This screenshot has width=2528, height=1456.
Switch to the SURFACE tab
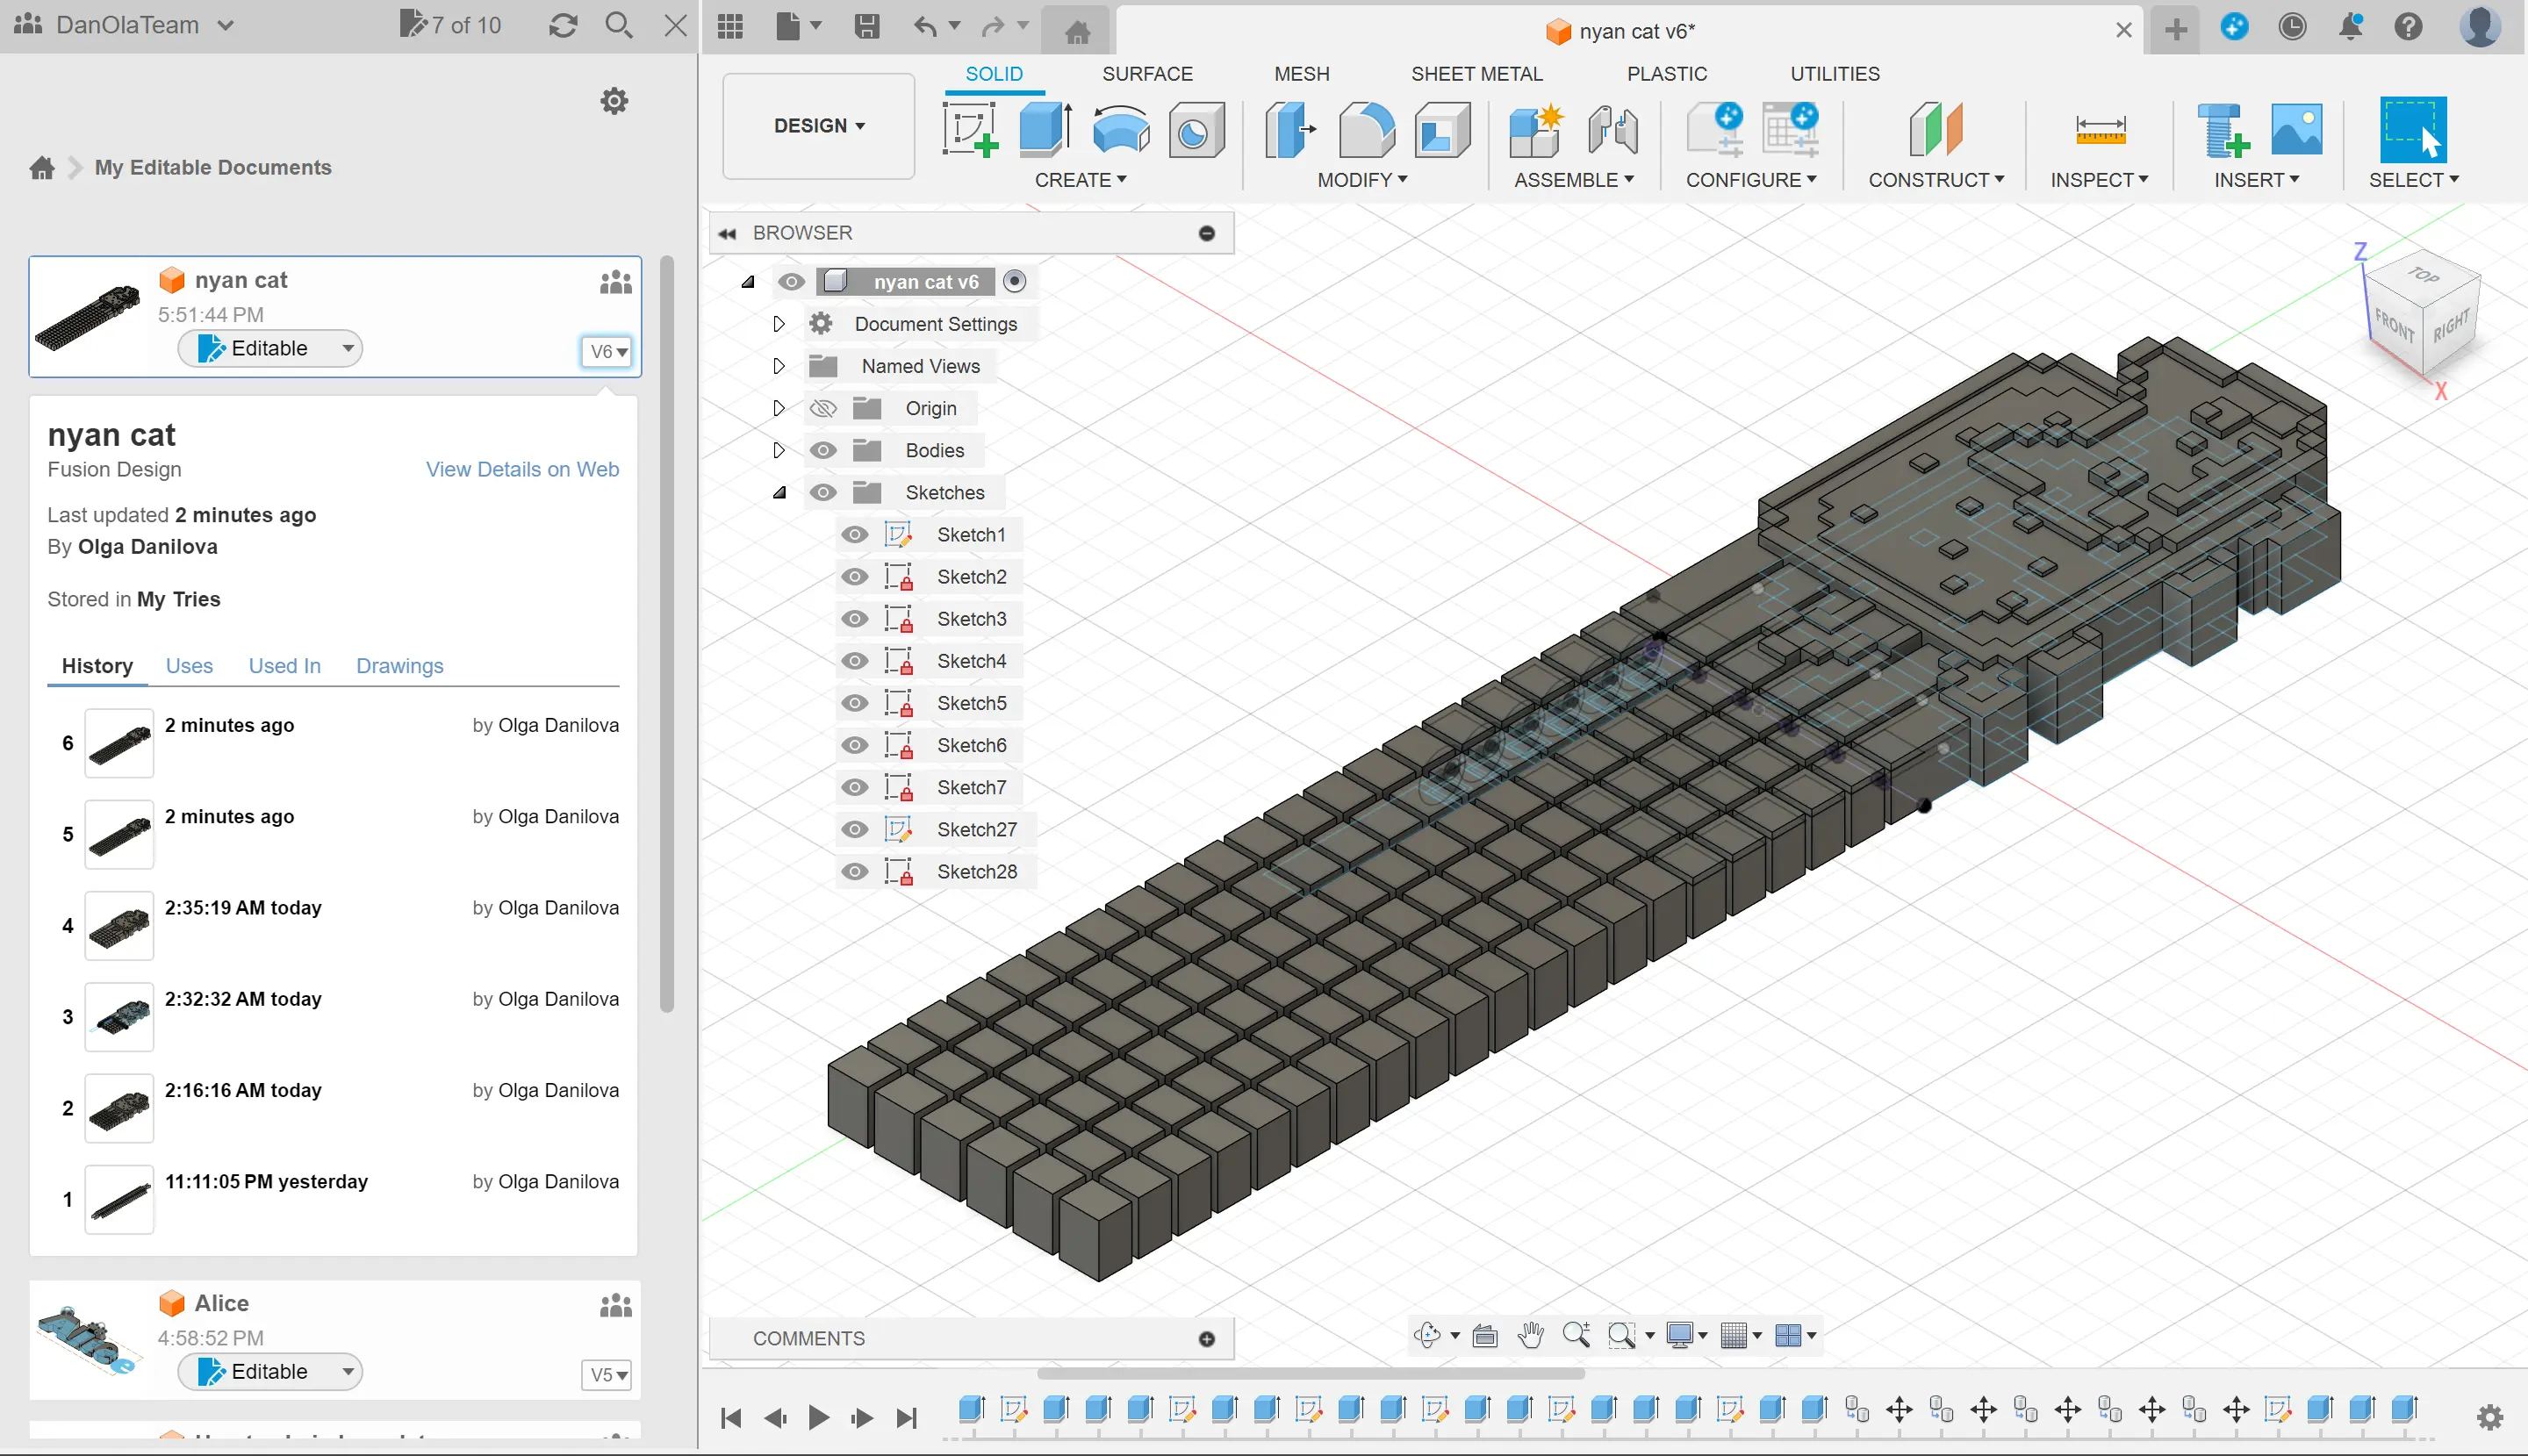click(x=1147, y=73)
